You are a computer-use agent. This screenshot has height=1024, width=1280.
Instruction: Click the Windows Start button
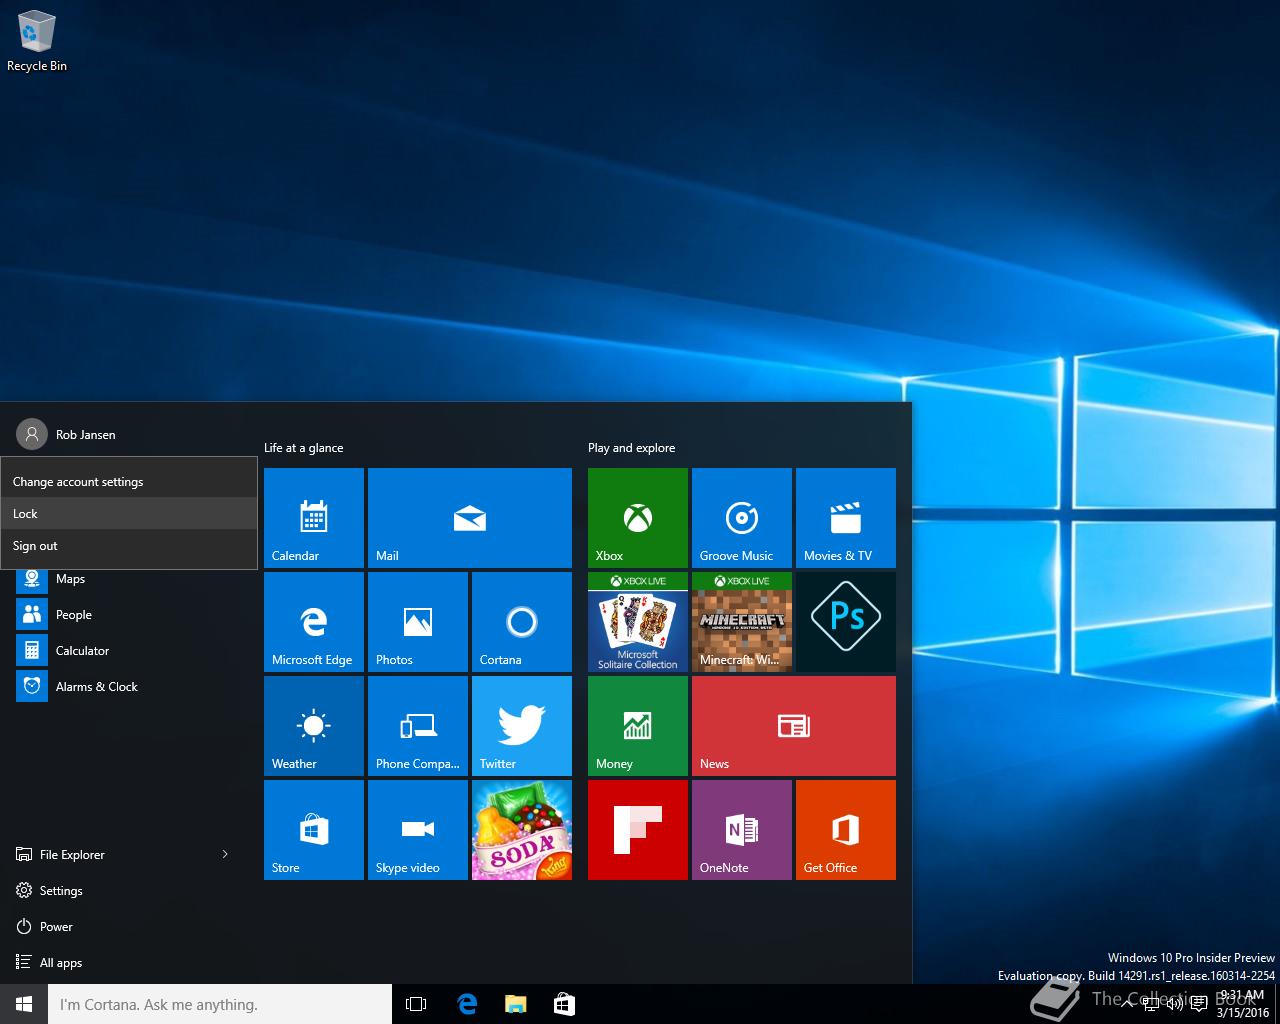[x=24, y=1004]
